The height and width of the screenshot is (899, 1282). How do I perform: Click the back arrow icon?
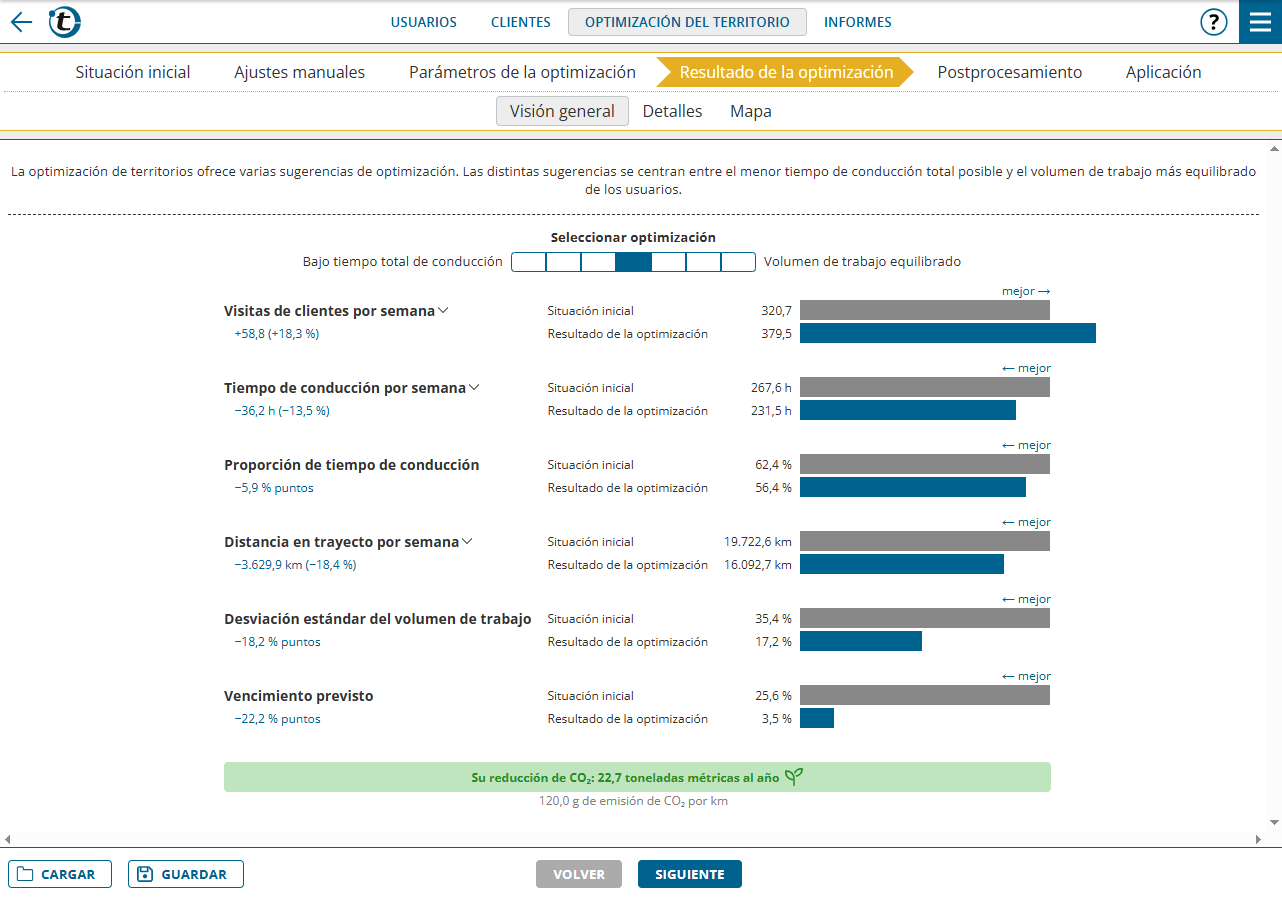[21, 22]
